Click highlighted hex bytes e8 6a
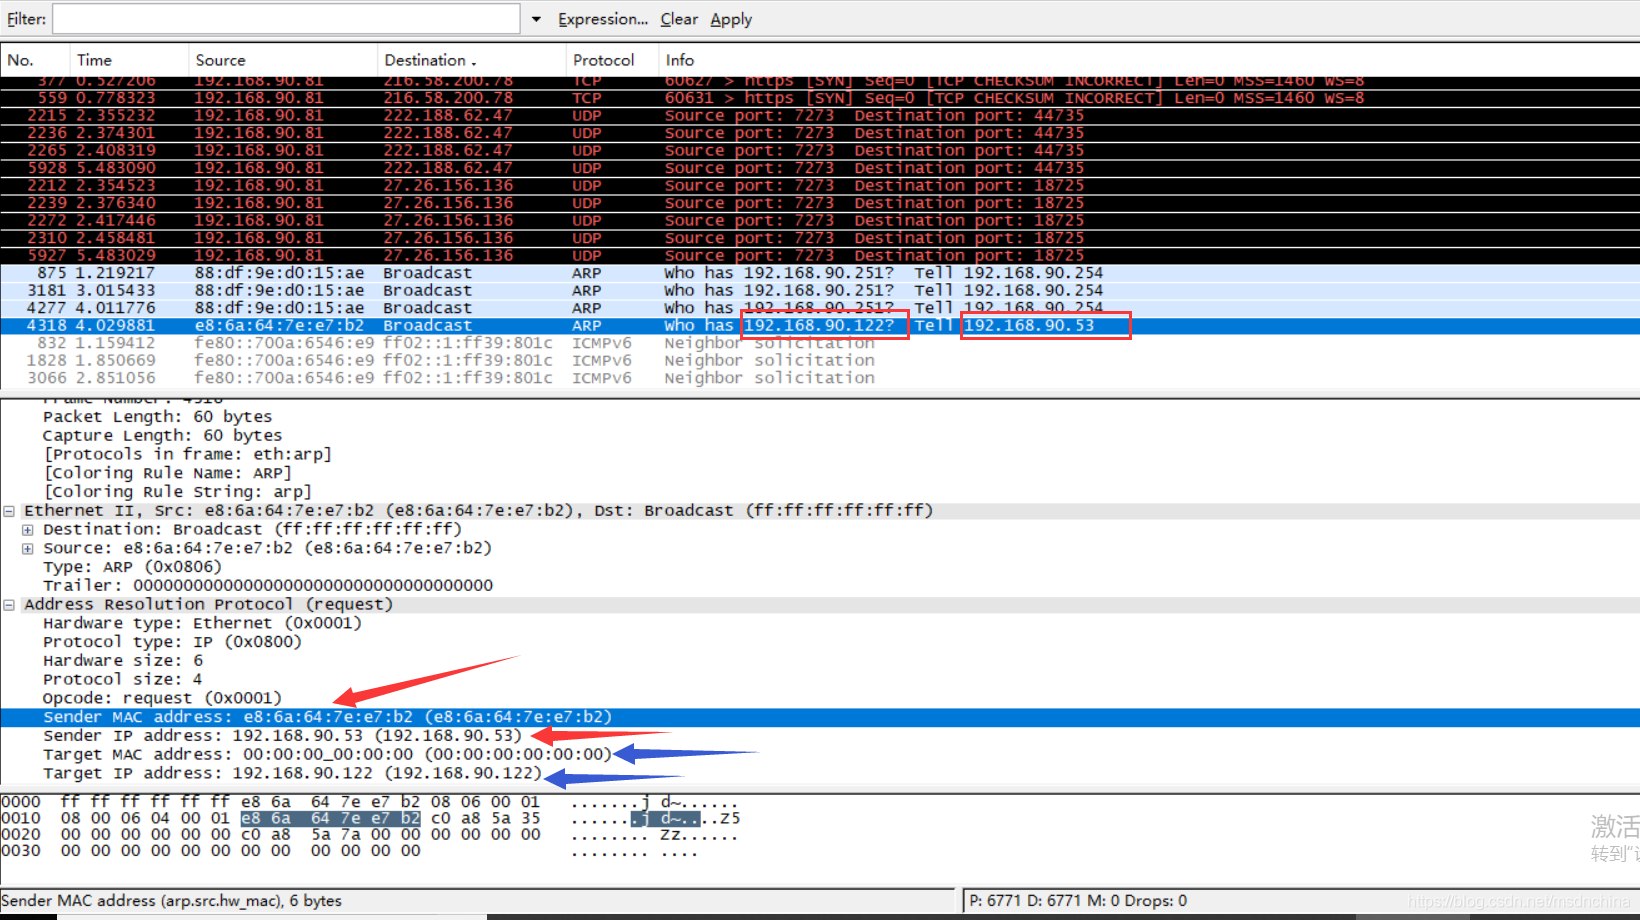Viewport: 1640px width, 920px height. (x=266, y=818)
